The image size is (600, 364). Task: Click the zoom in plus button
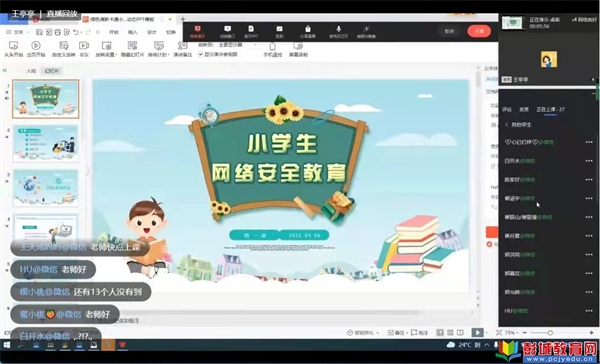tap(592, 333)
